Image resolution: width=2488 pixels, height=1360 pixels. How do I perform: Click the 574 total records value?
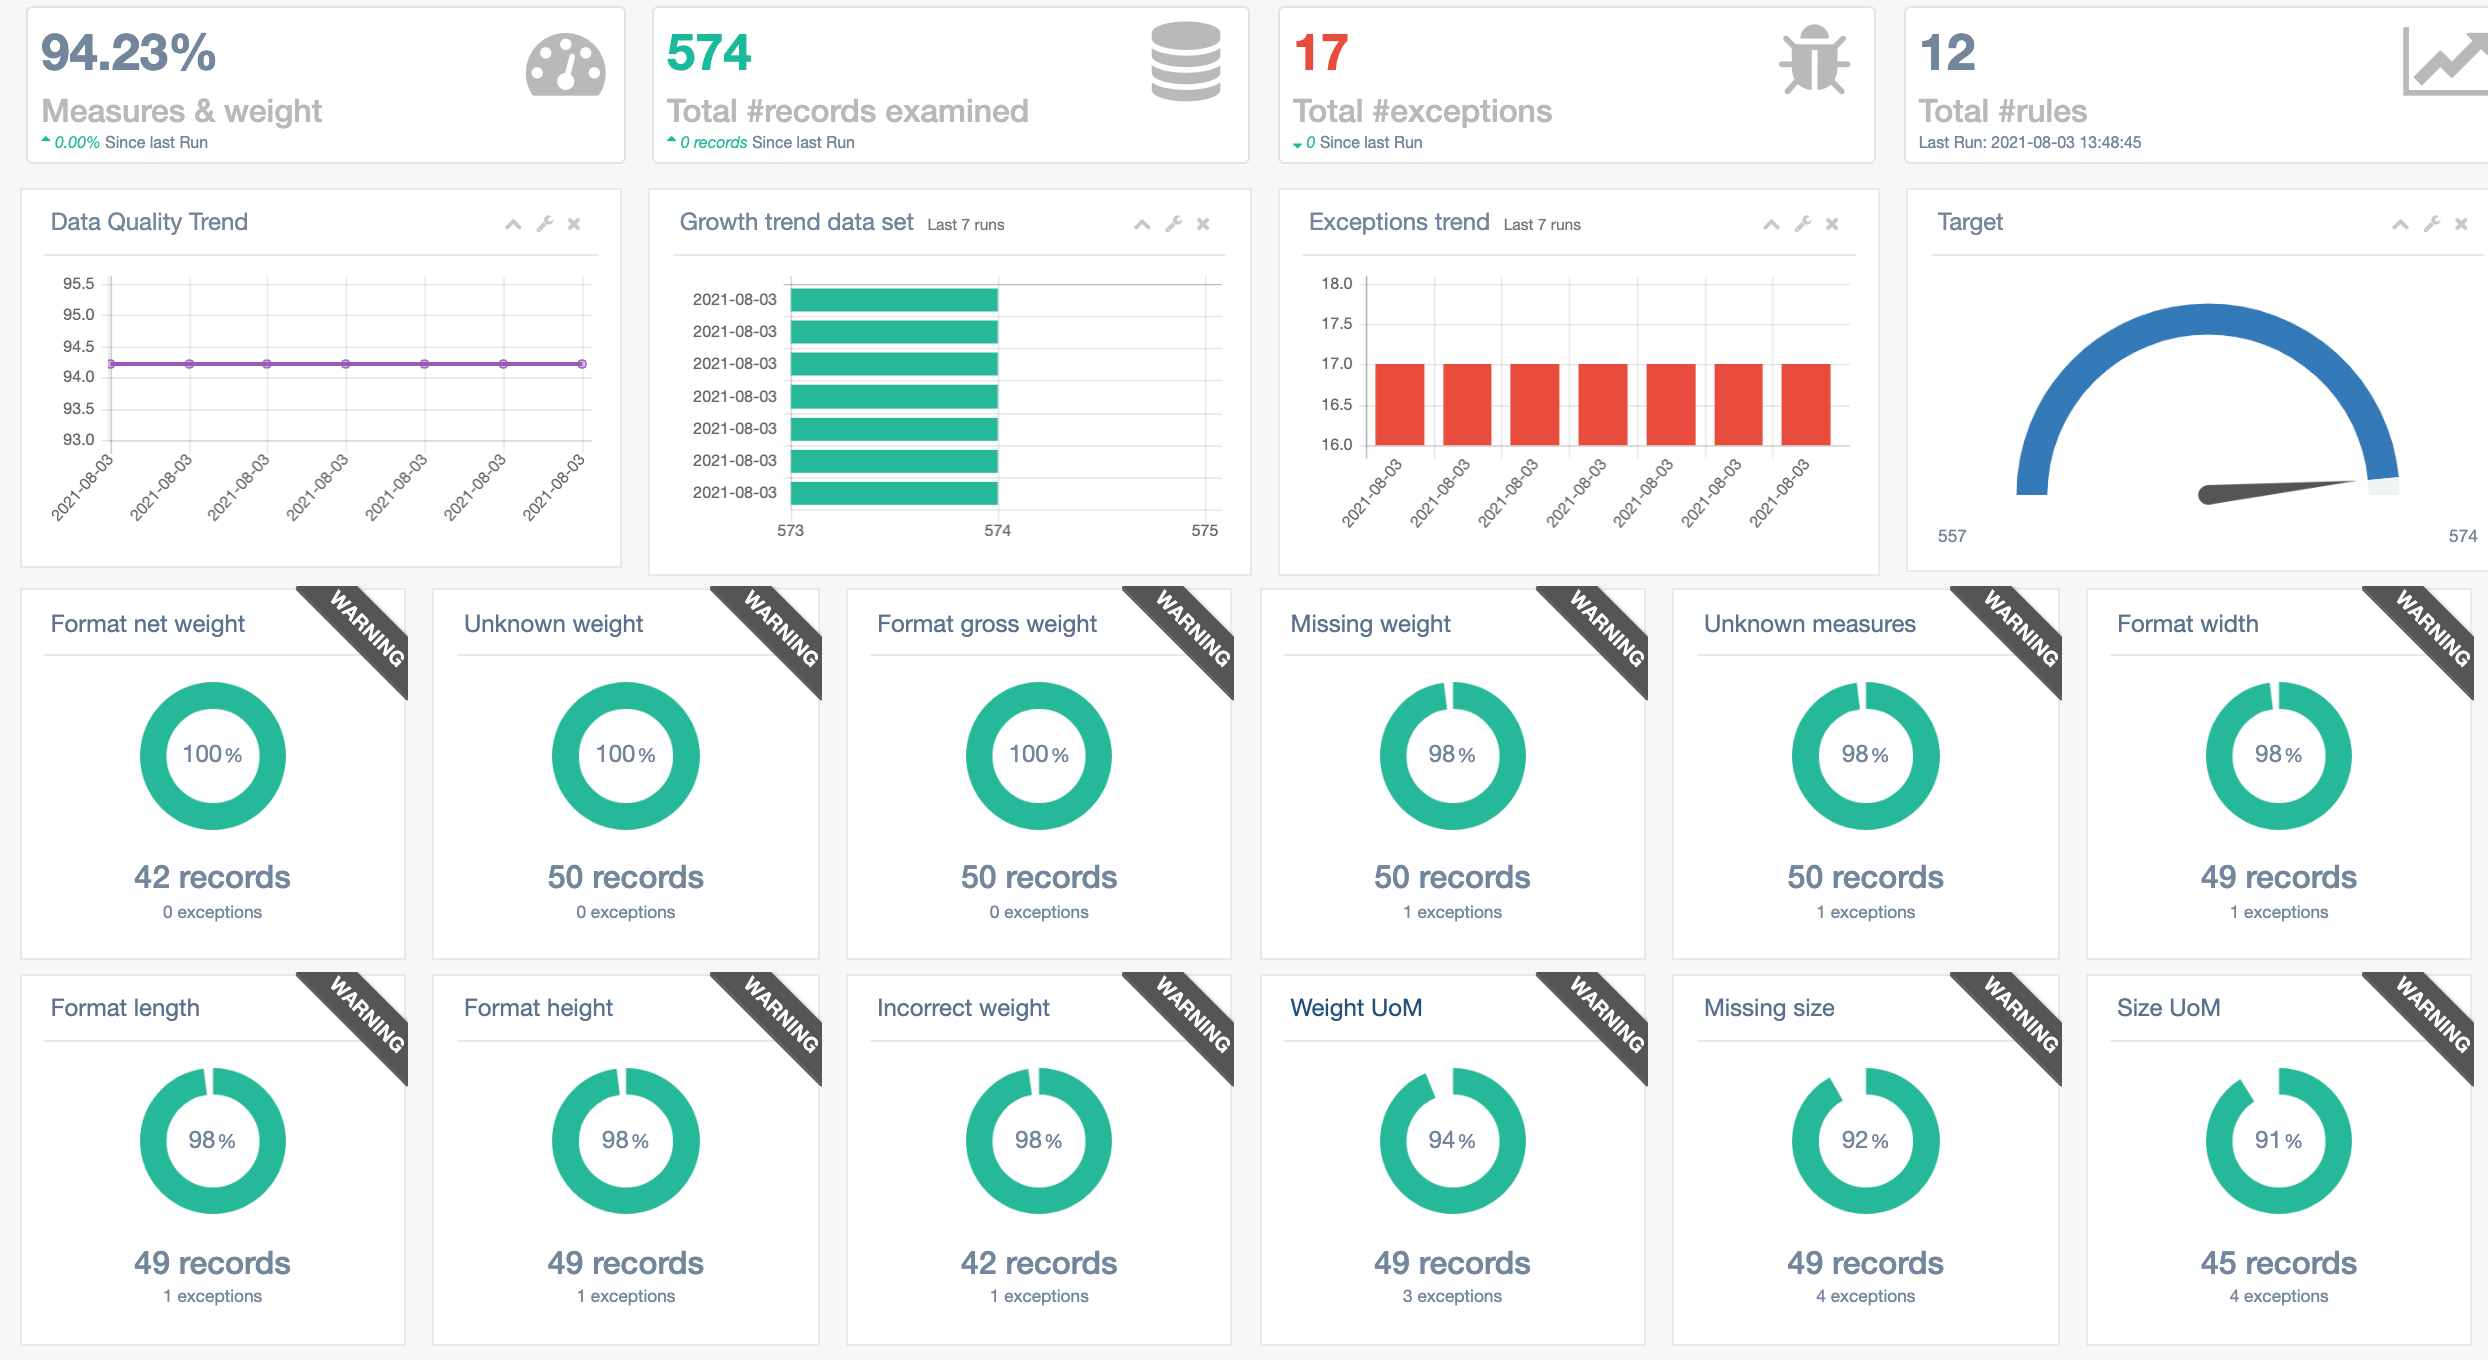tap(709, 52)
